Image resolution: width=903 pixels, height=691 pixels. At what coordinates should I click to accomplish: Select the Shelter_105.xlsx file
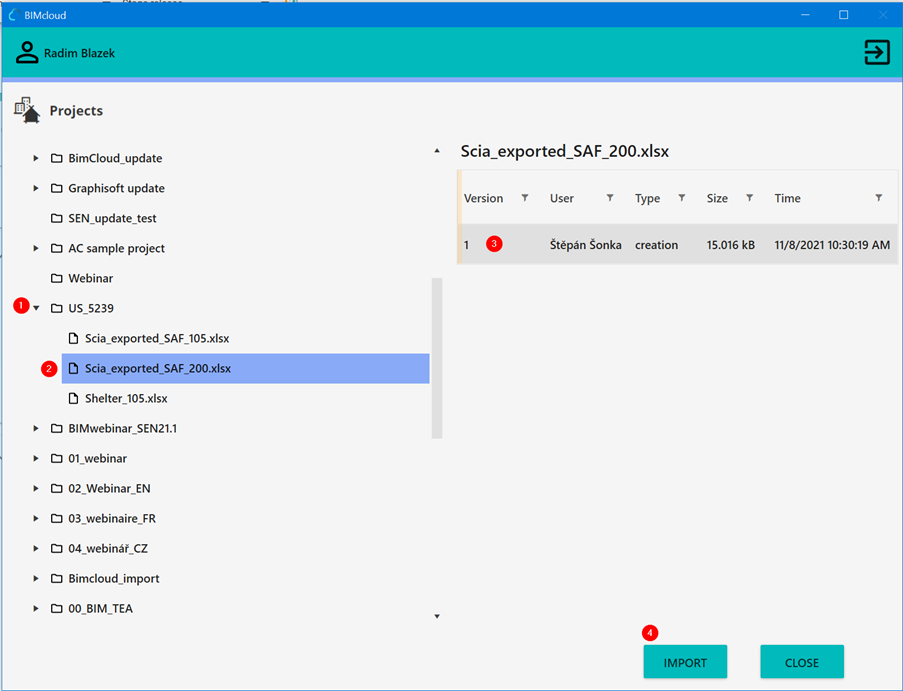tap(126, 398)
